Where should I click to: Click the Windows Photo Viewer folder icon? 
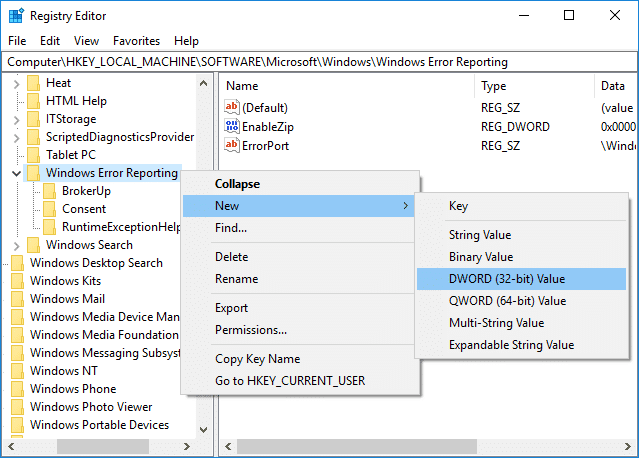(x=18, y=407)
